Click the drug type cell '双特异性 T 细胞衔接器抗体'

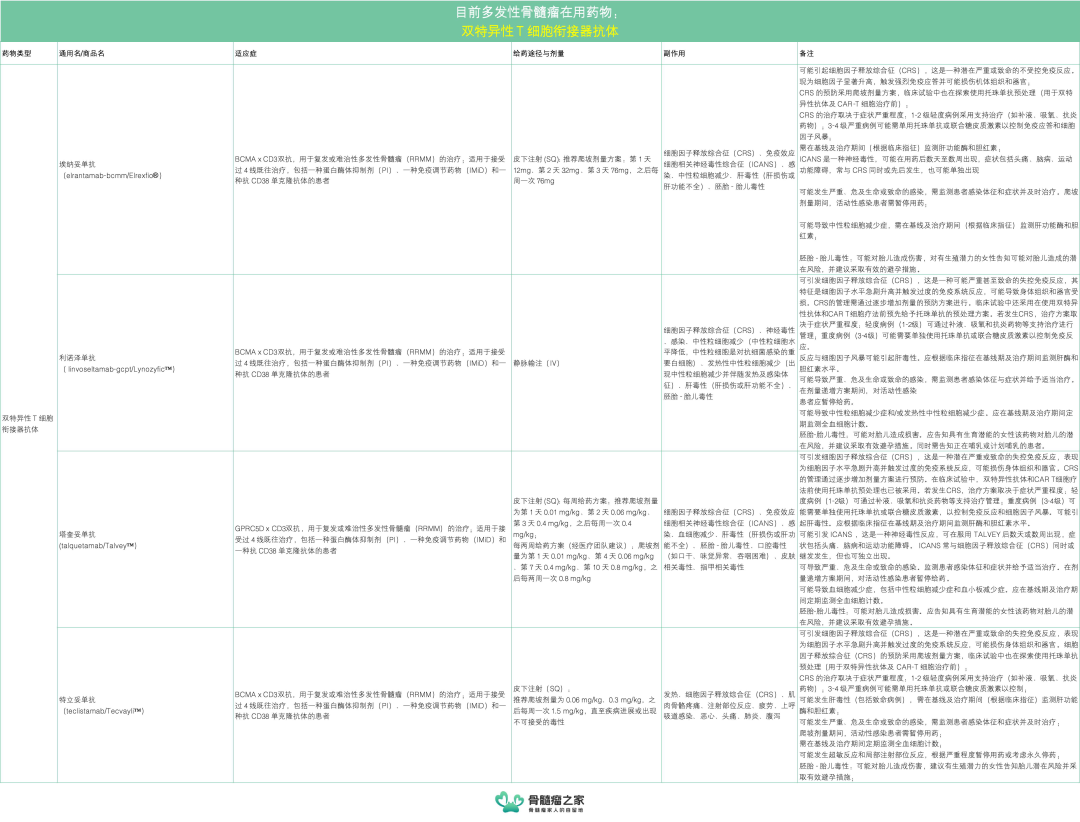(x=28, y=424)
